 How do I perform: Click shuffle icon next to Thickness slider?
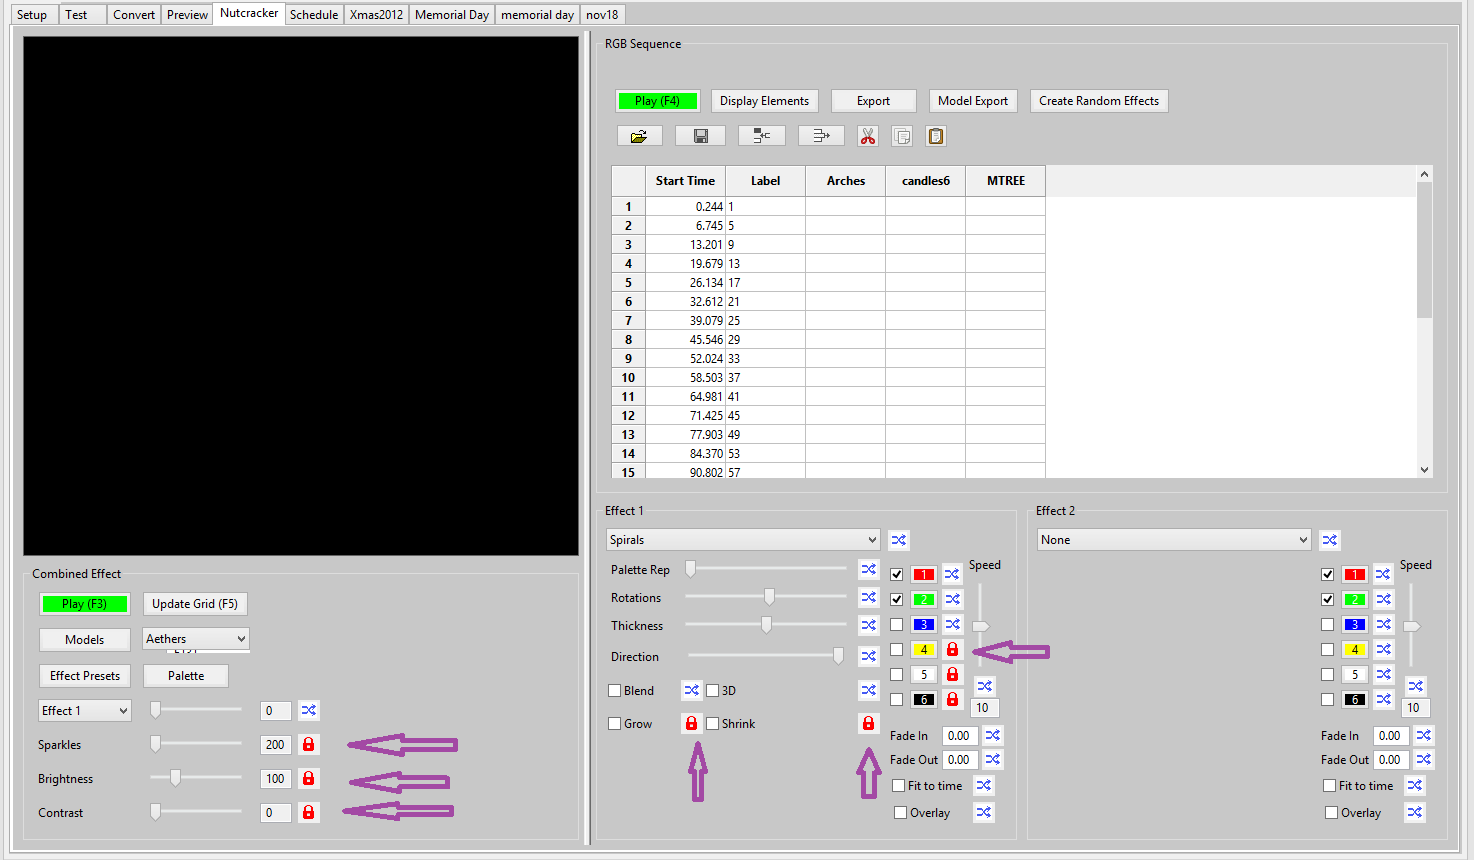click(x=869, y=625)
